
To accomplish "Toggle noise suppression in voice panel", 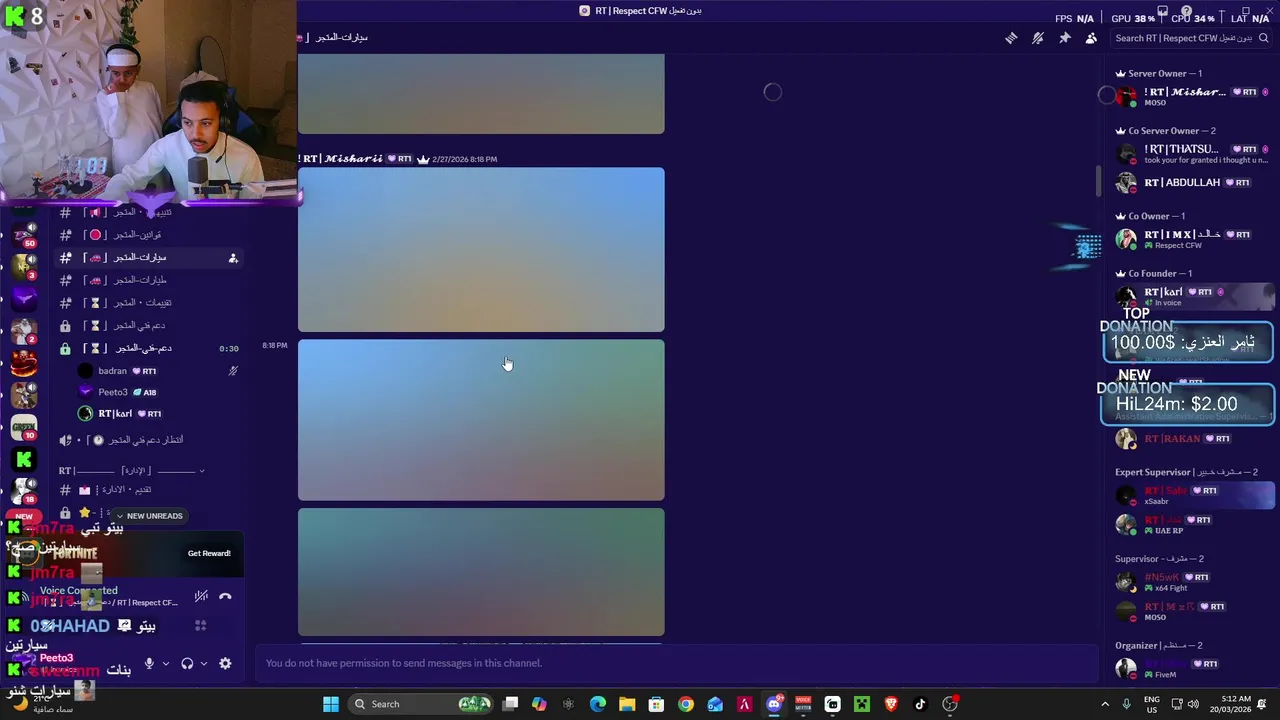I will point(201,596).
